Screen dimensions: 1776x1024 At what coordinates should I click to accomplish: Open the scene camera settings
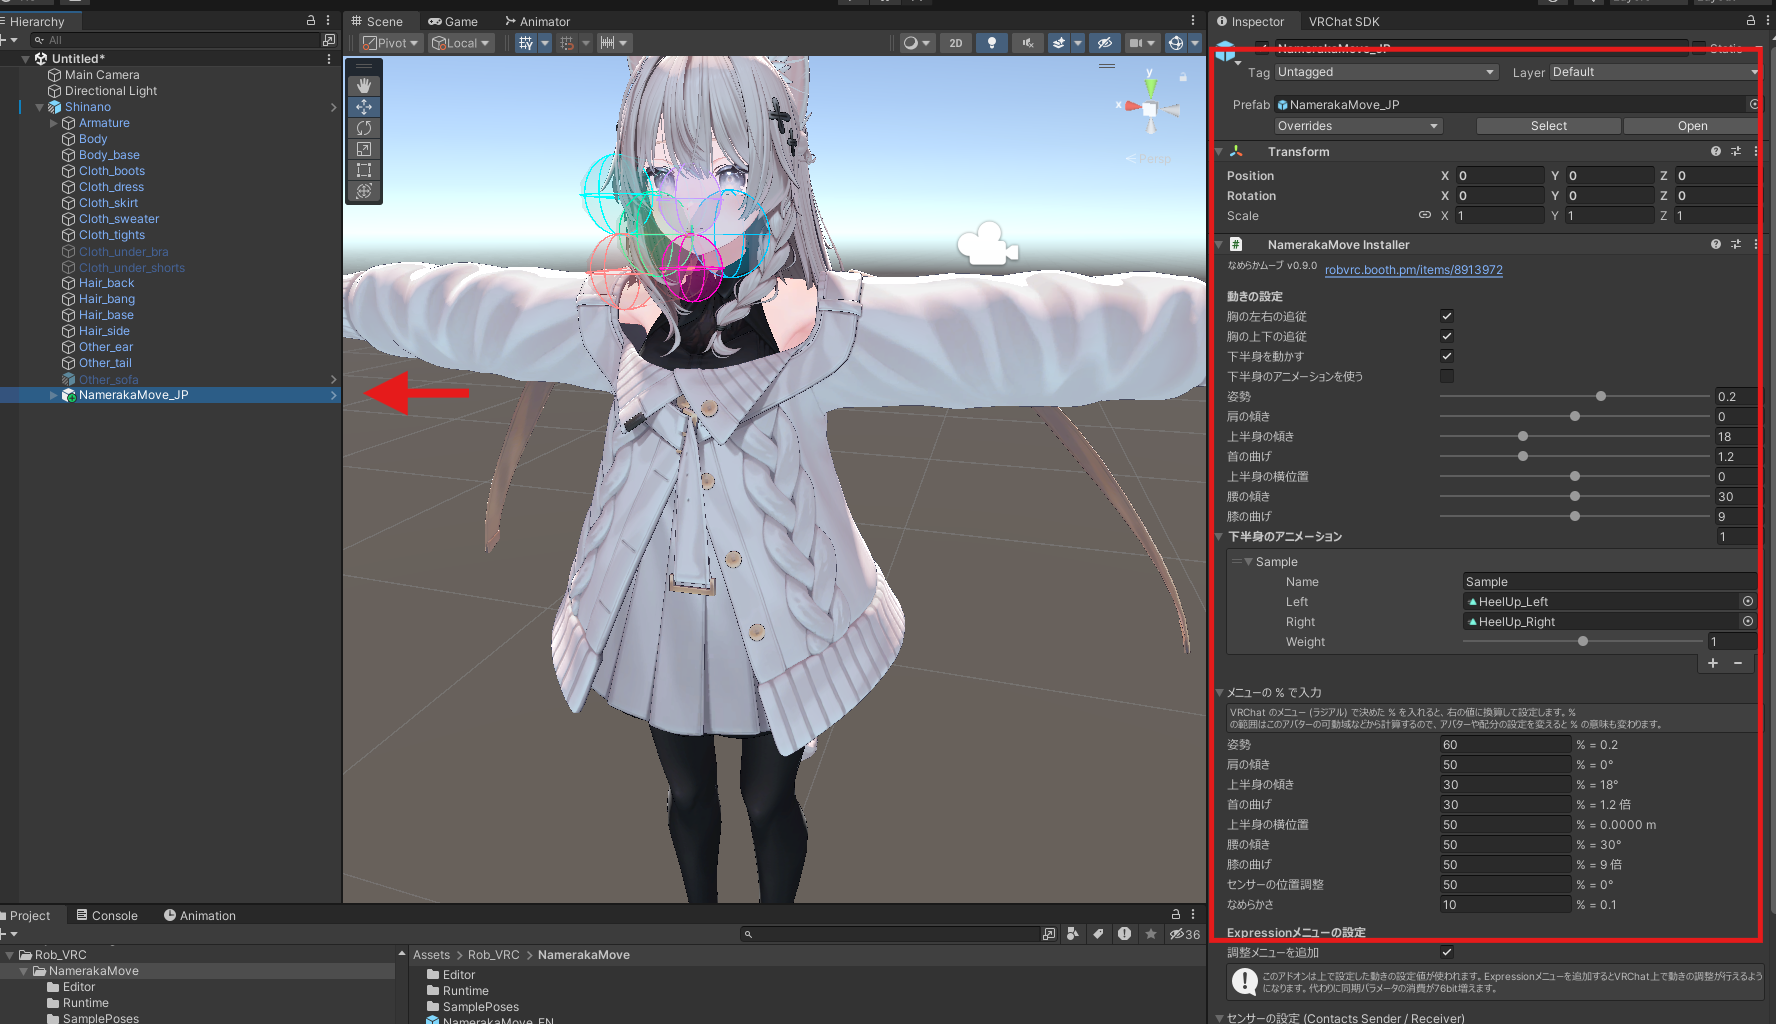[1141, 43]
